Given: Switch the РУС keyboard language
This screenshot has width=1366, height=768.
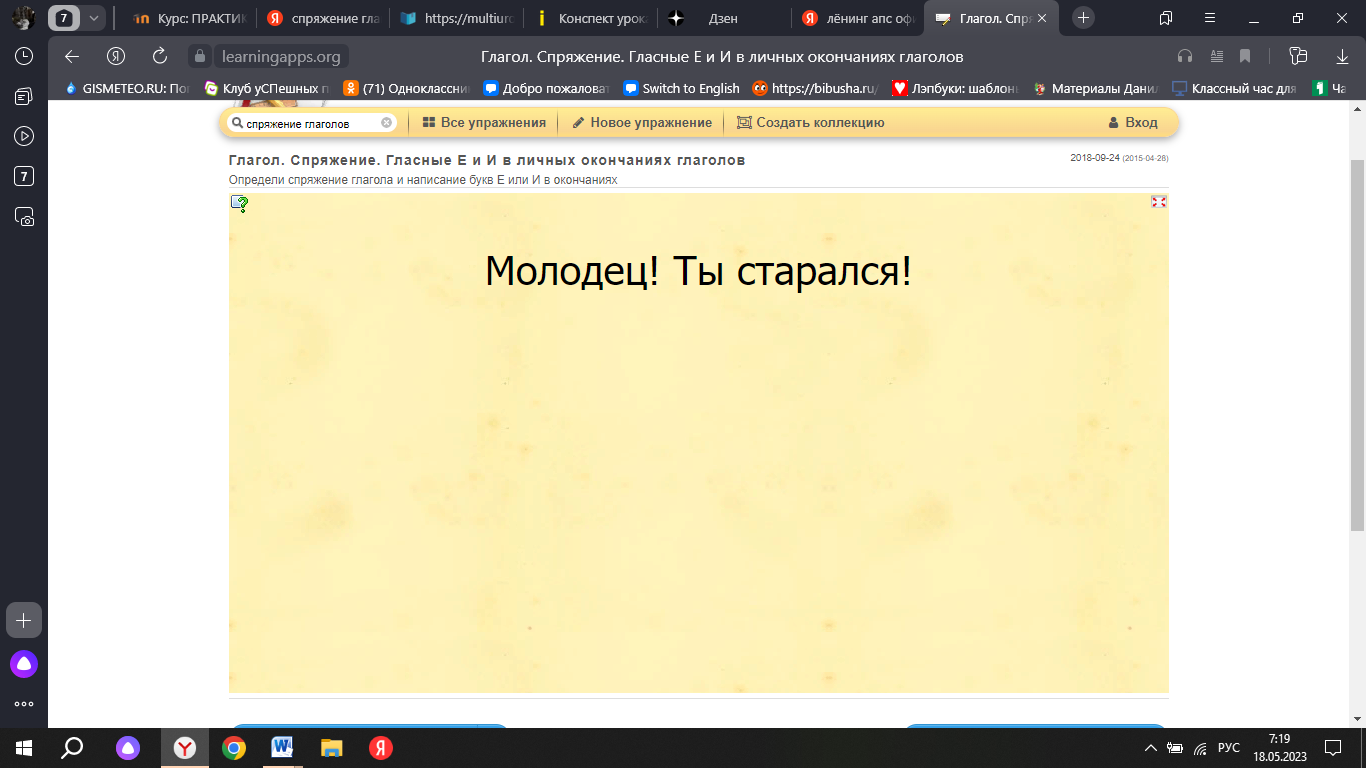Looking at the screenshot, I should coord(1229,748).
